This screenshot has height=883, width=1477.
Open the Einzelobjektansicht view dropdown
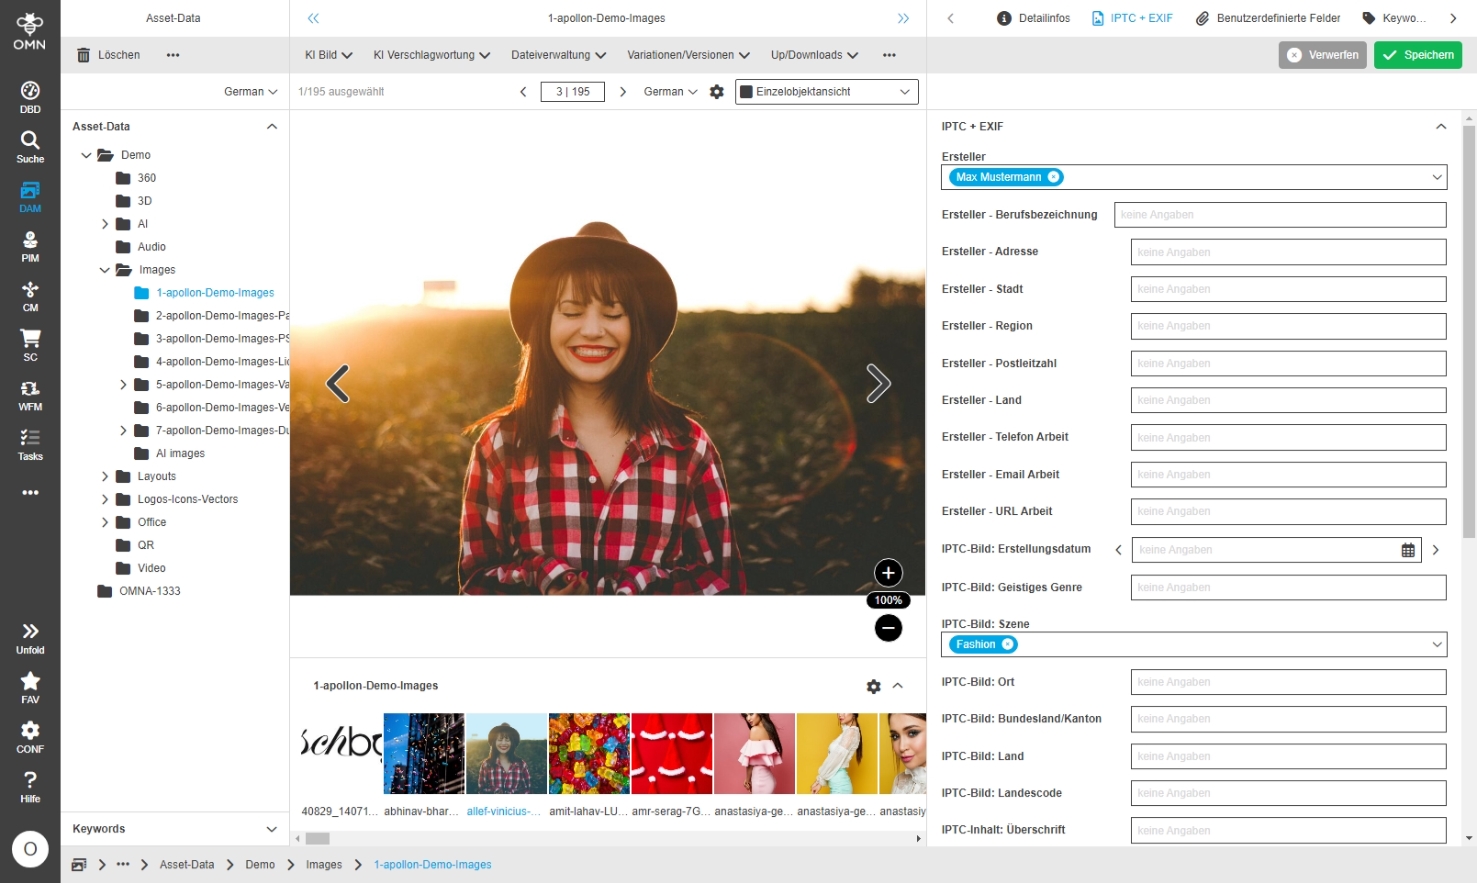pyautogui.click(x=827, y=92)
